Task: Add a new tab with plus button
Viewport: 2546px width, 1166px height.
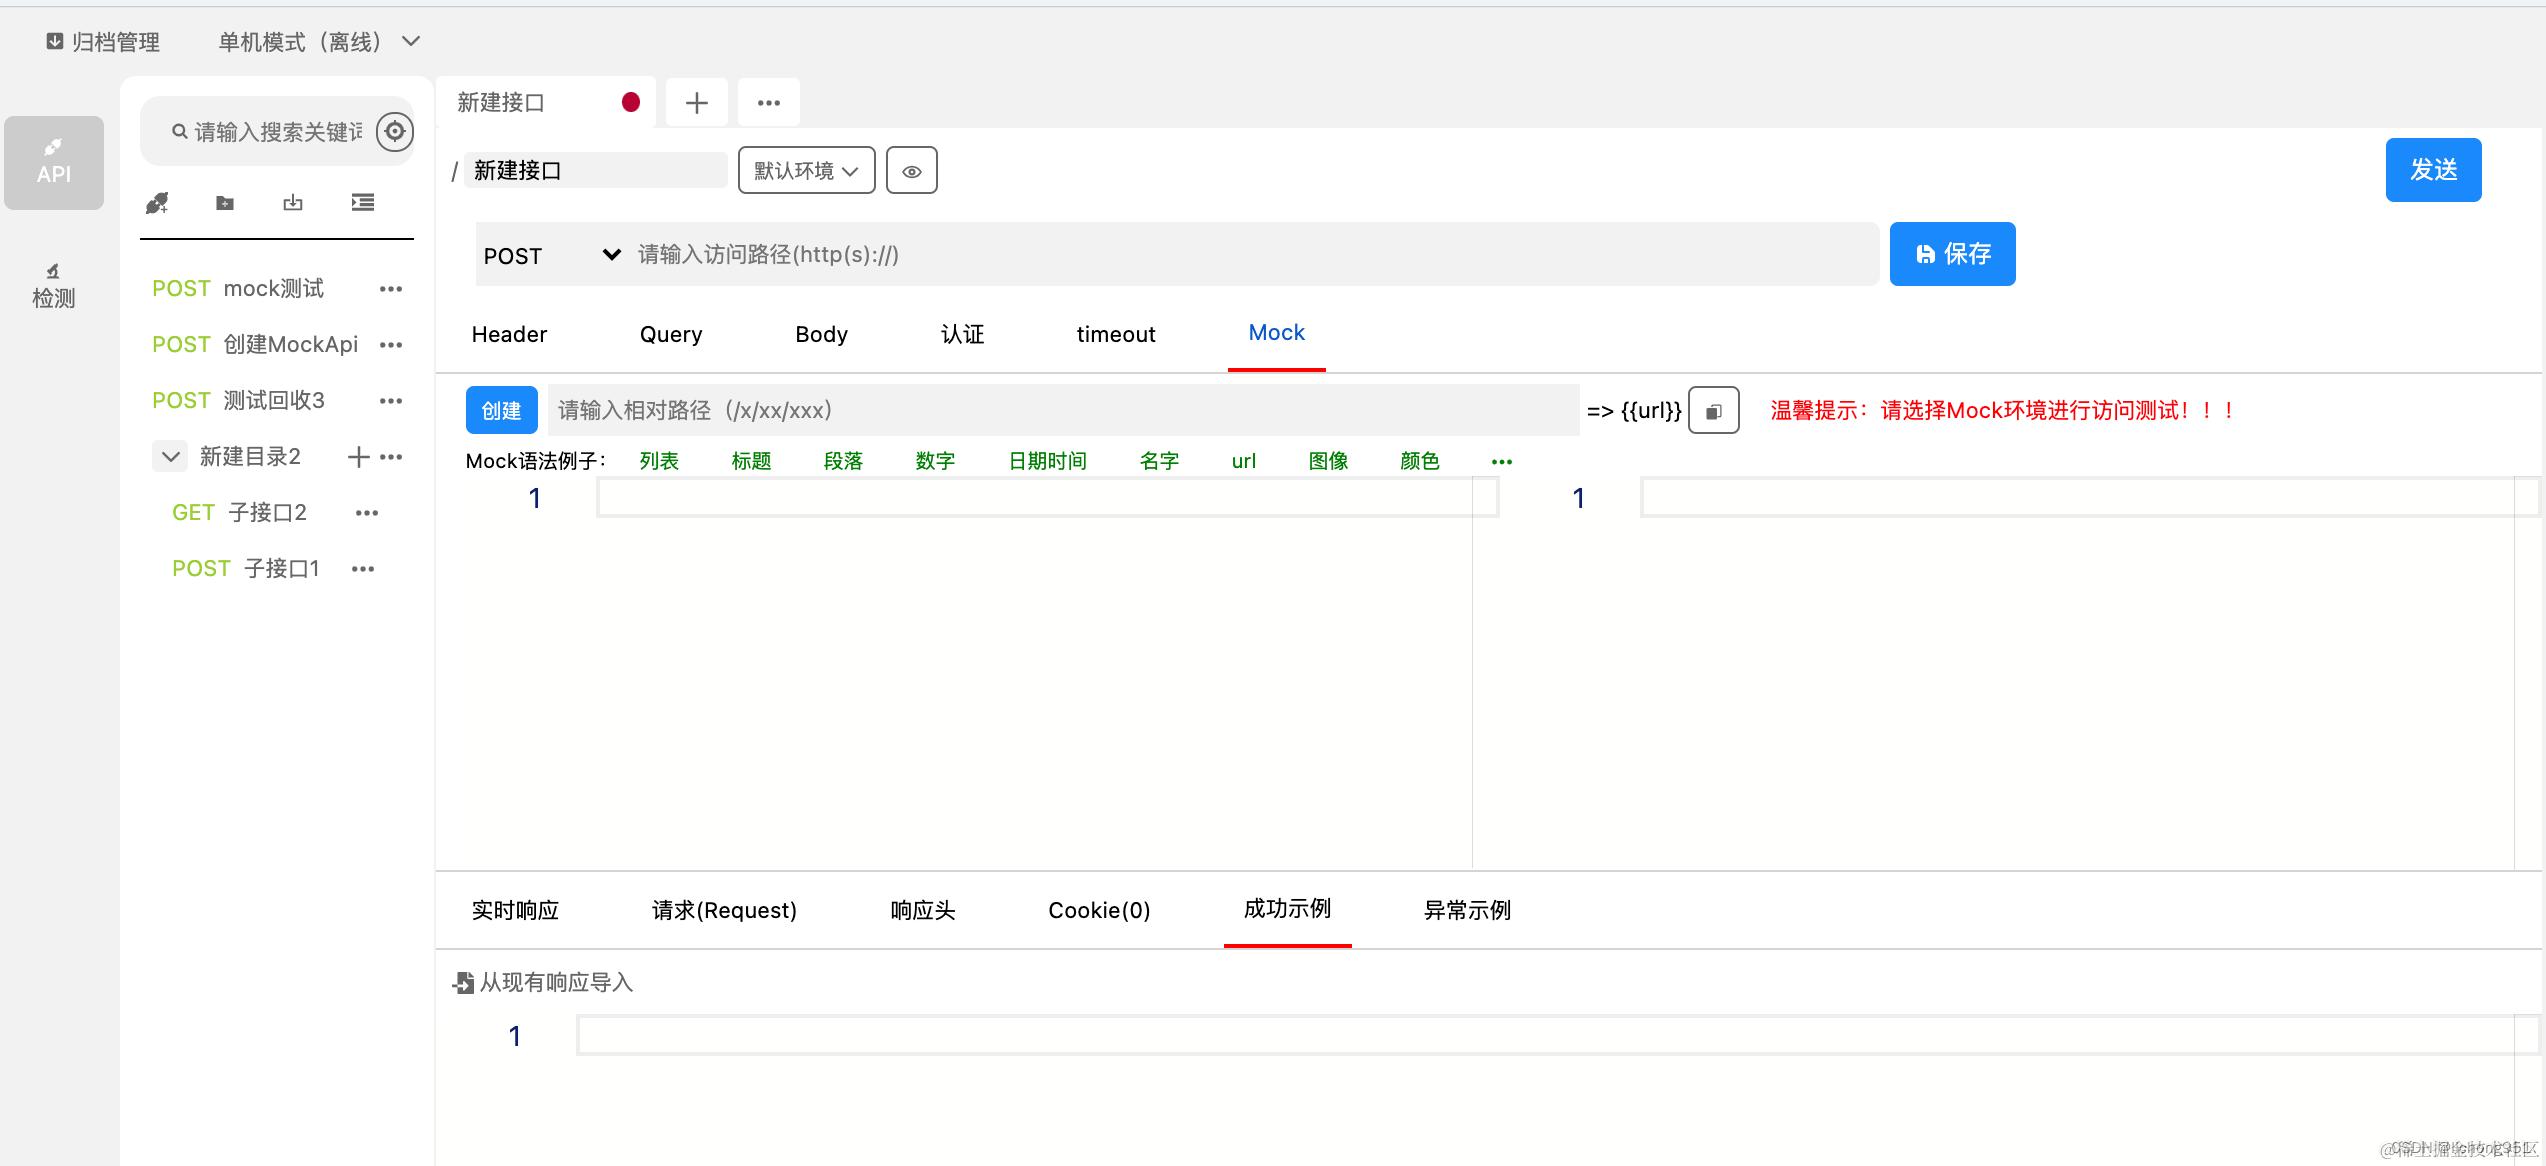Action: (697, 103)
